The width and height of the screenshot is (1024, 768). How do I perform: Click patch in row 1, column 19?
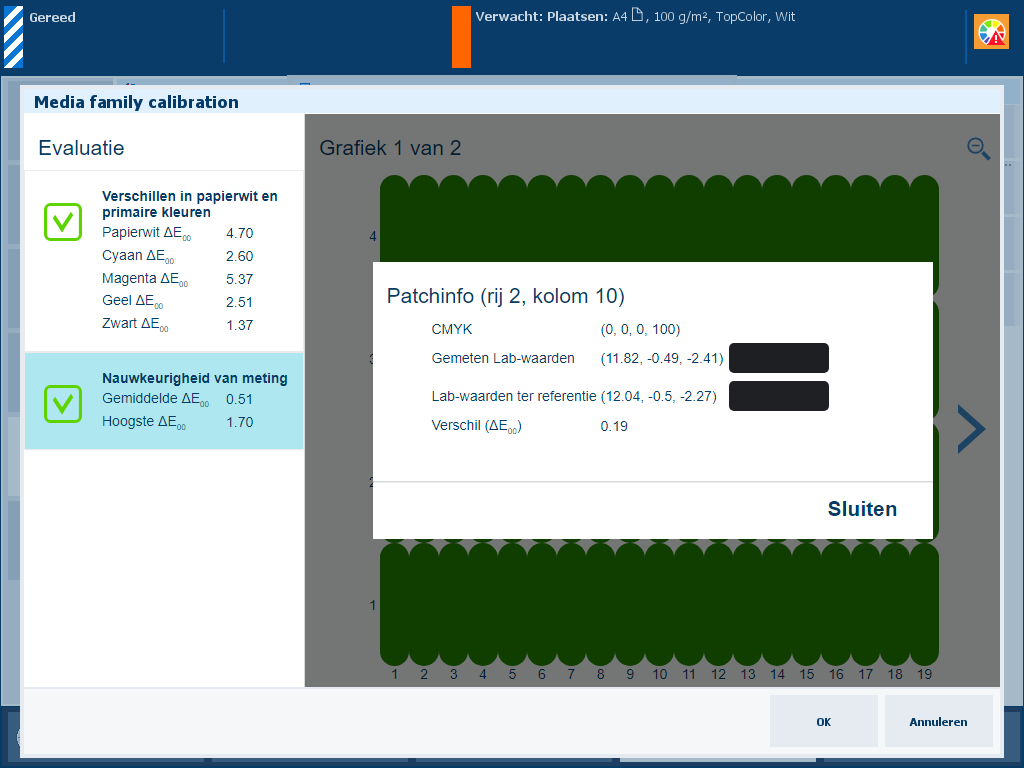tap(924, 604)
